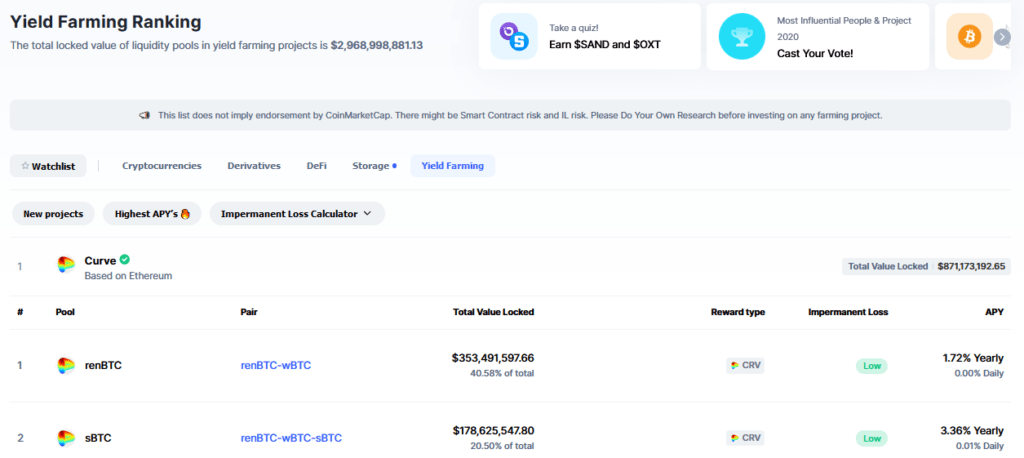The width and height of the screenshot is (1024, 458).
Task: Click the orange Bitcoin banner icon
Action: [x=969, y=37]
